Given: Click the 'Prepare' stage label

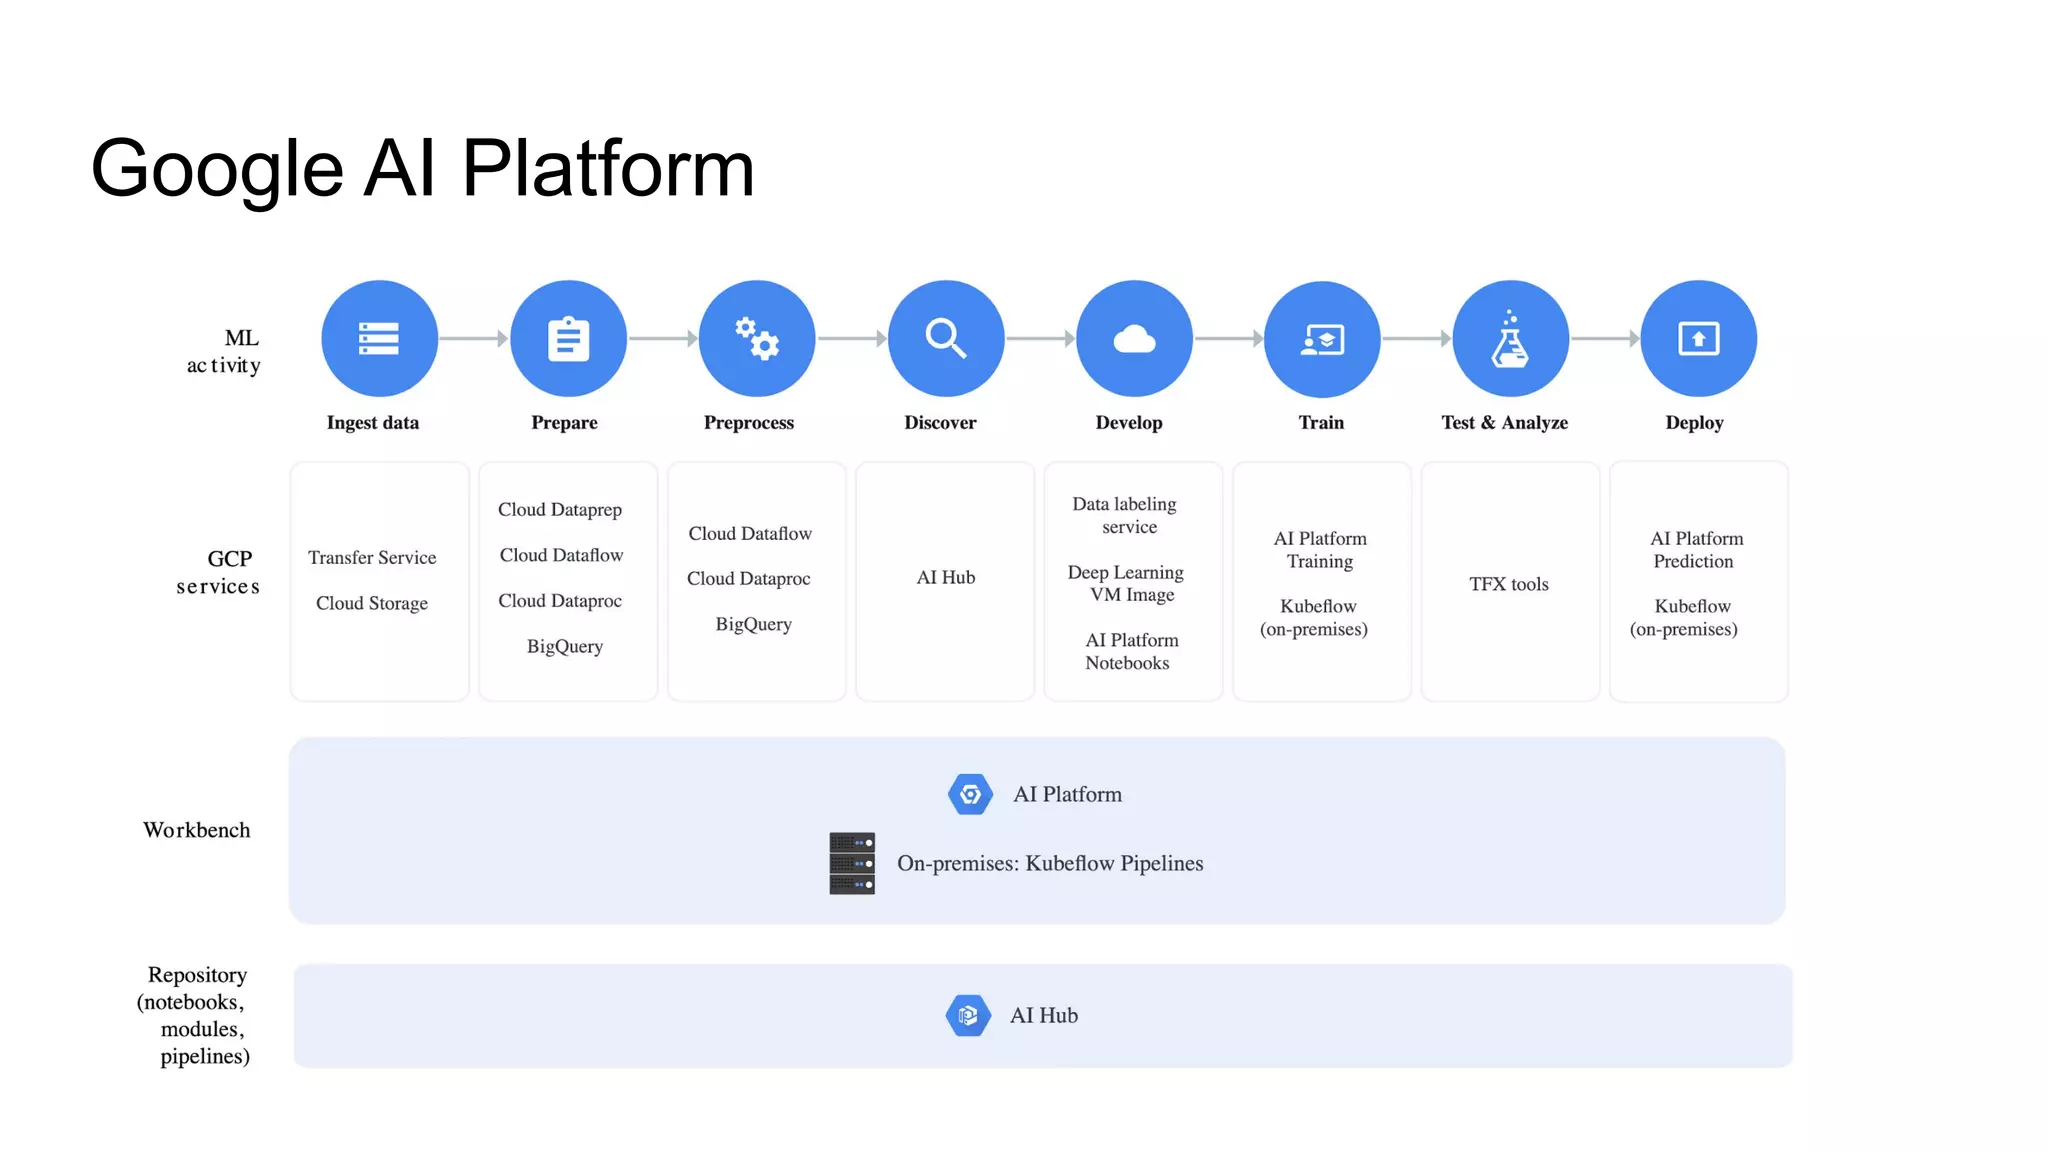Looking at the screenshot, I should tap(564, 423).
